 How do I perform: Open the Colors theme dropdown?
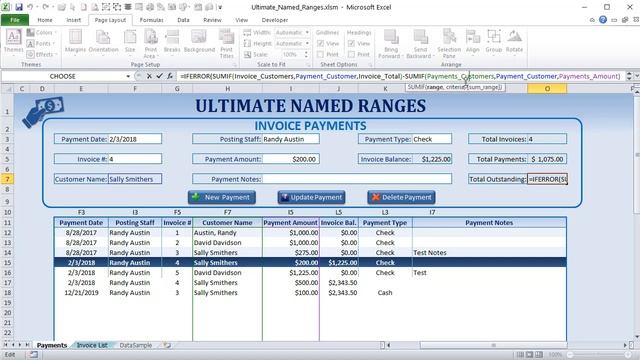(41, 32)
